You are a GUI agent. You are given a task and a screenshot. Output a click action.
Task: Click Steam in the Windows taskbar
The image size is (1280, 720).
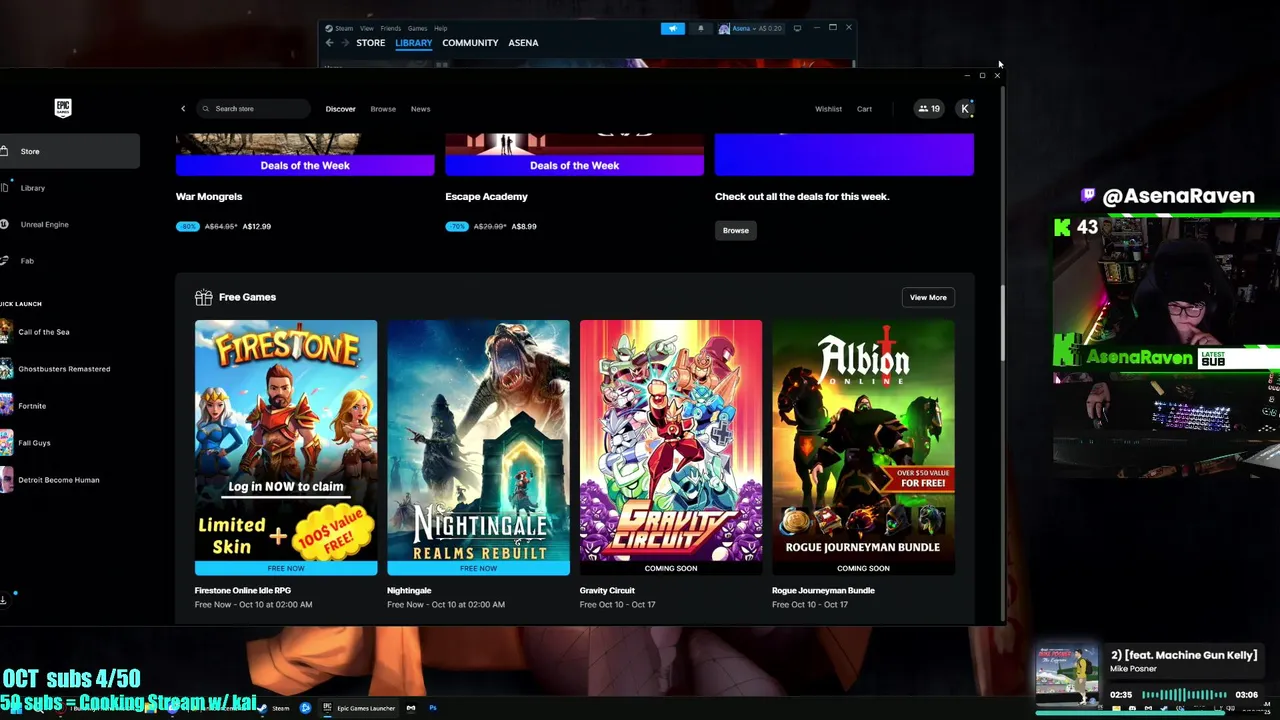(276, 708)
